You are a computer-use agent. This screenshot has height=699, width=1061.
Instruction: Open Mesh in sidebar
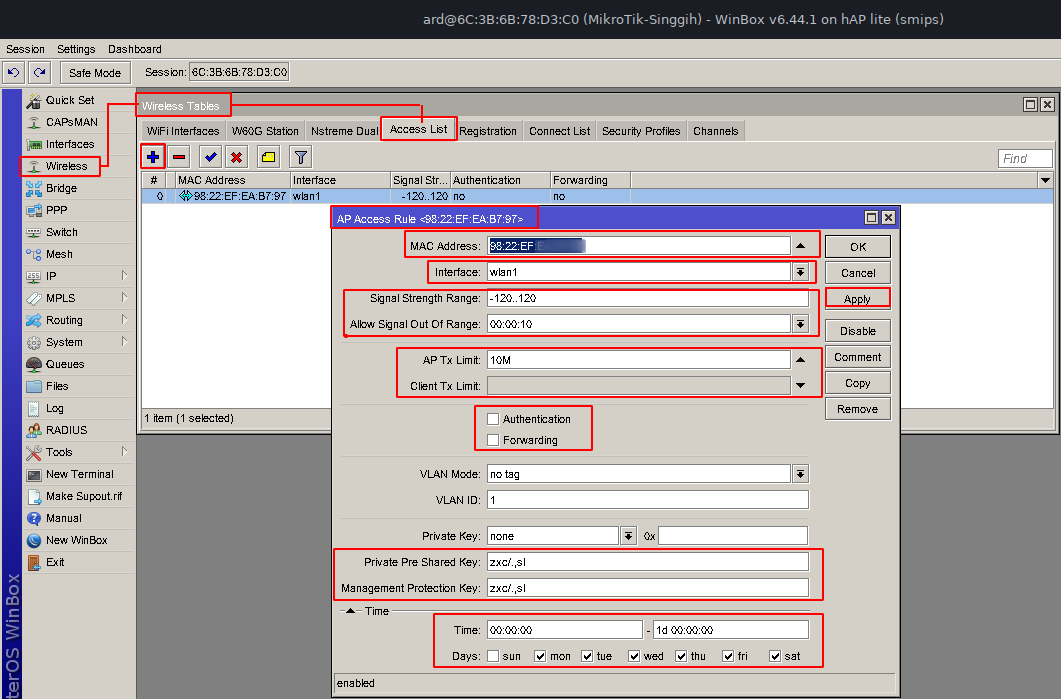pyautogui.click(x=59, y=254)
